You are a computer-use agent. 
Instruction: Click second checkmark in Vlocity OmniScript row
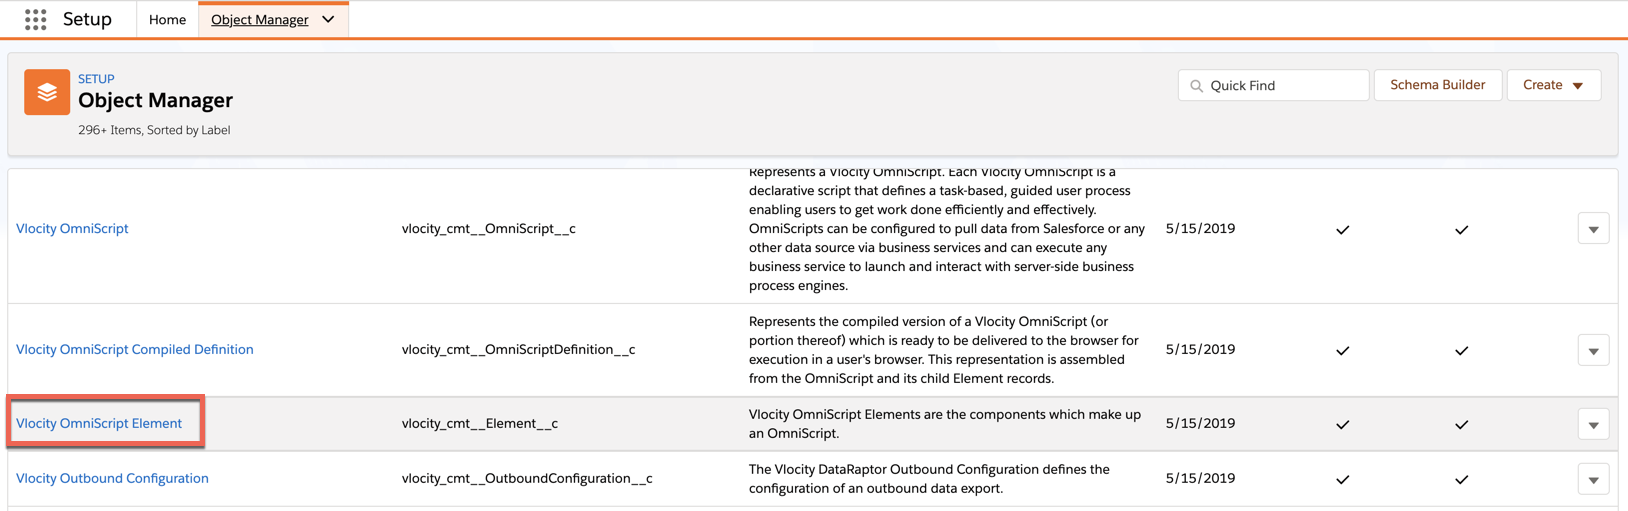pos(1461,230)
